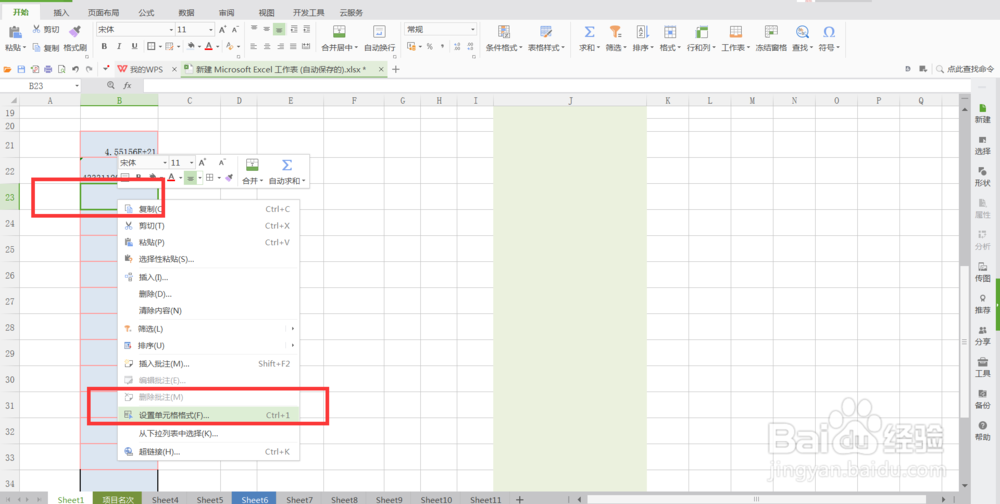This screenshot has width=1000, height=504.
Task: Click the Print icon in quick access toolbar
Action: pyautogui.click(x=48, y=69)
